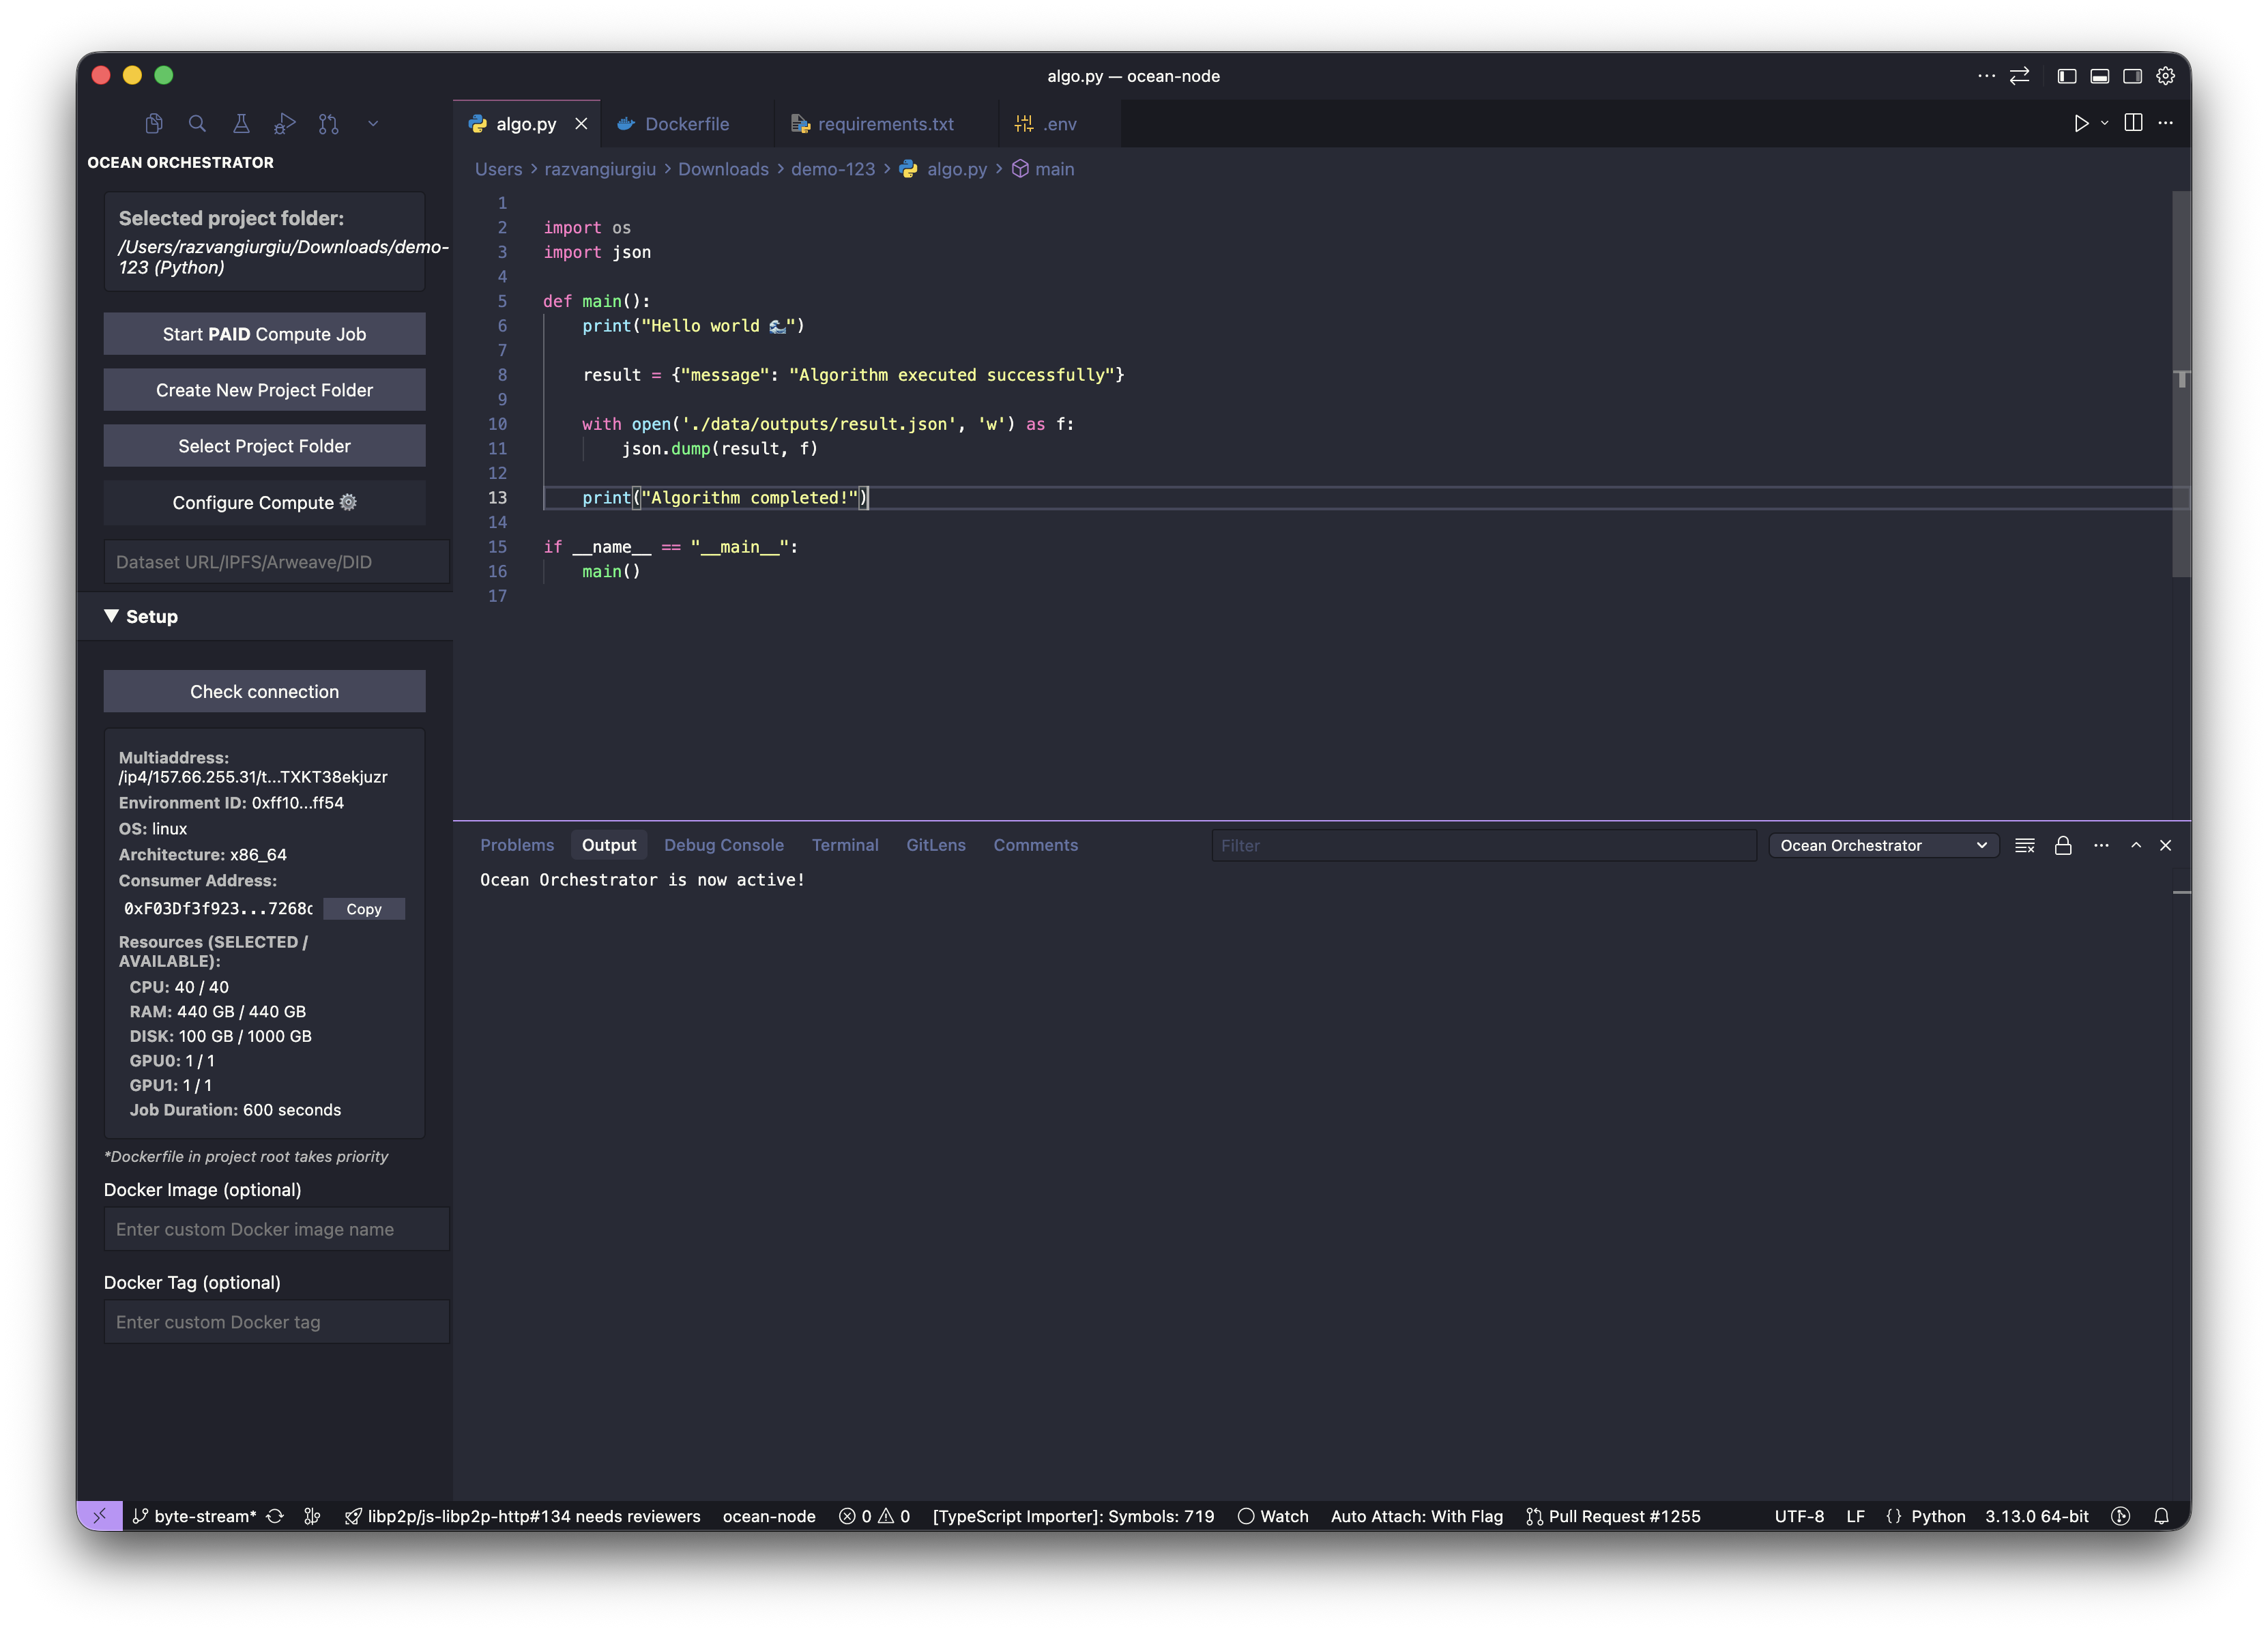2268x1632 pixels.
Task: Copy the consumer address
Action: click(x=364, y=909)
